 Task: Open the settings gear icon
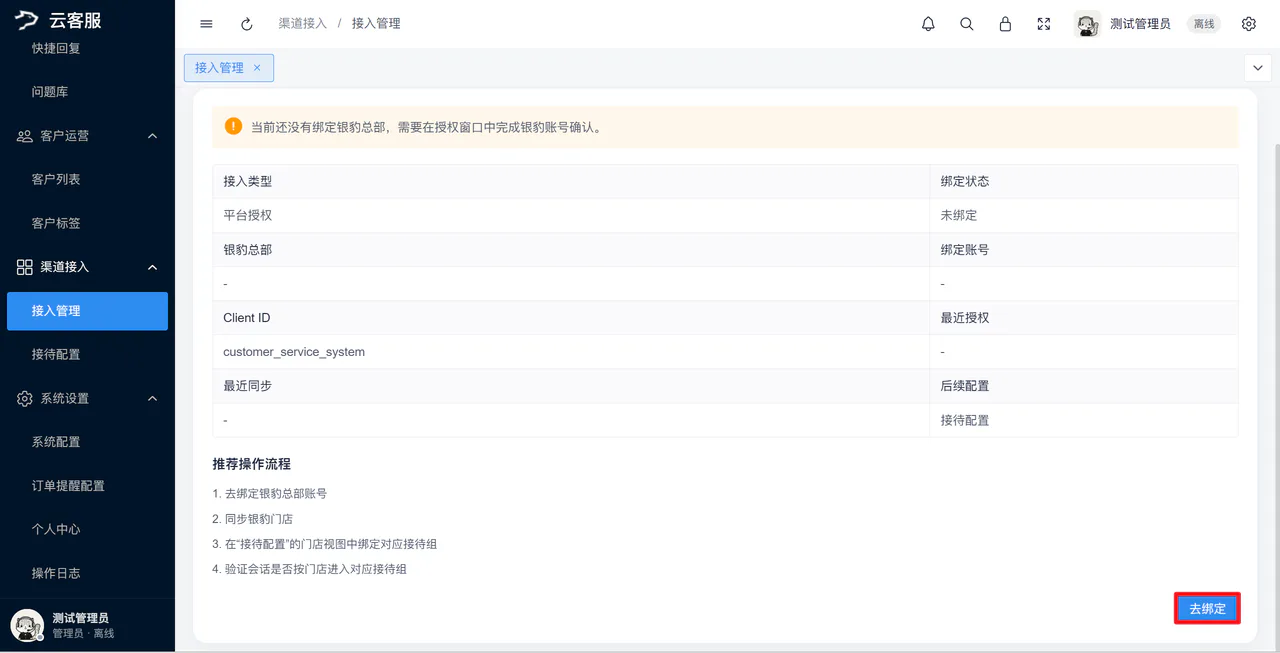click(x=1249, y=24)
